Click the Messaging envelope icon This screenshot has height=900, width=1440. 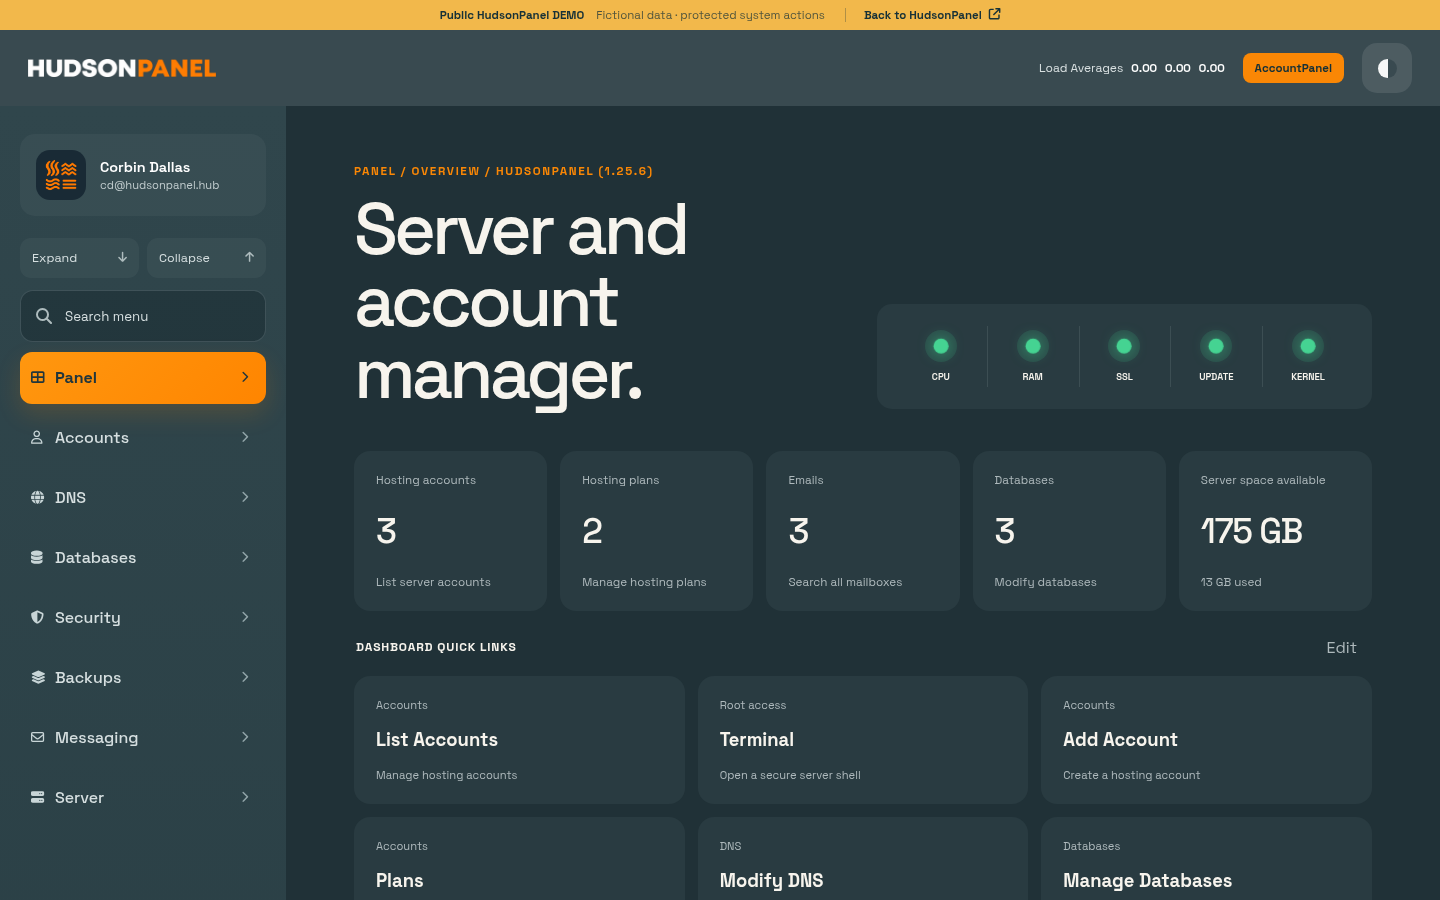[x=37, y=737]
